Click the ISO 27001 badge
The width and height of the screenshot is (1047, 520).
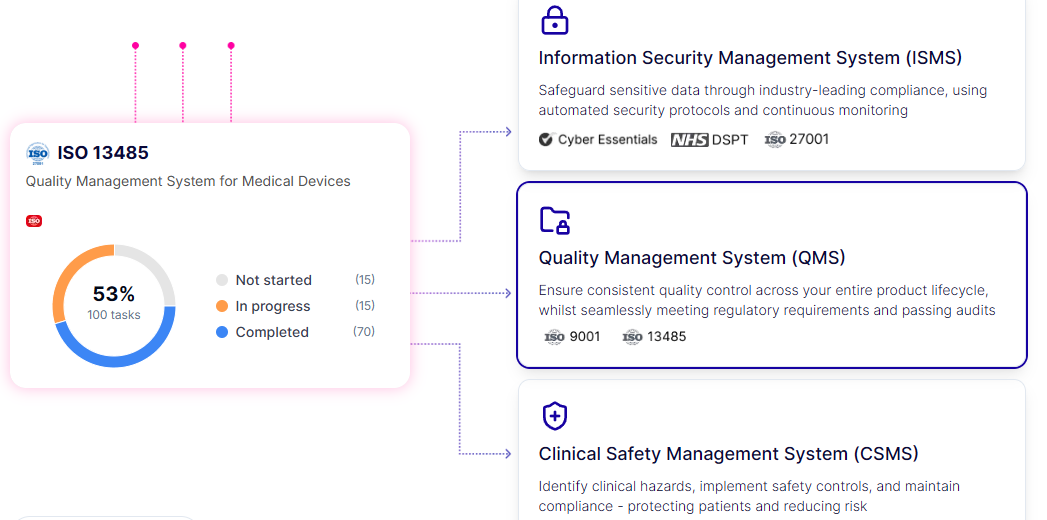[797, 140]
